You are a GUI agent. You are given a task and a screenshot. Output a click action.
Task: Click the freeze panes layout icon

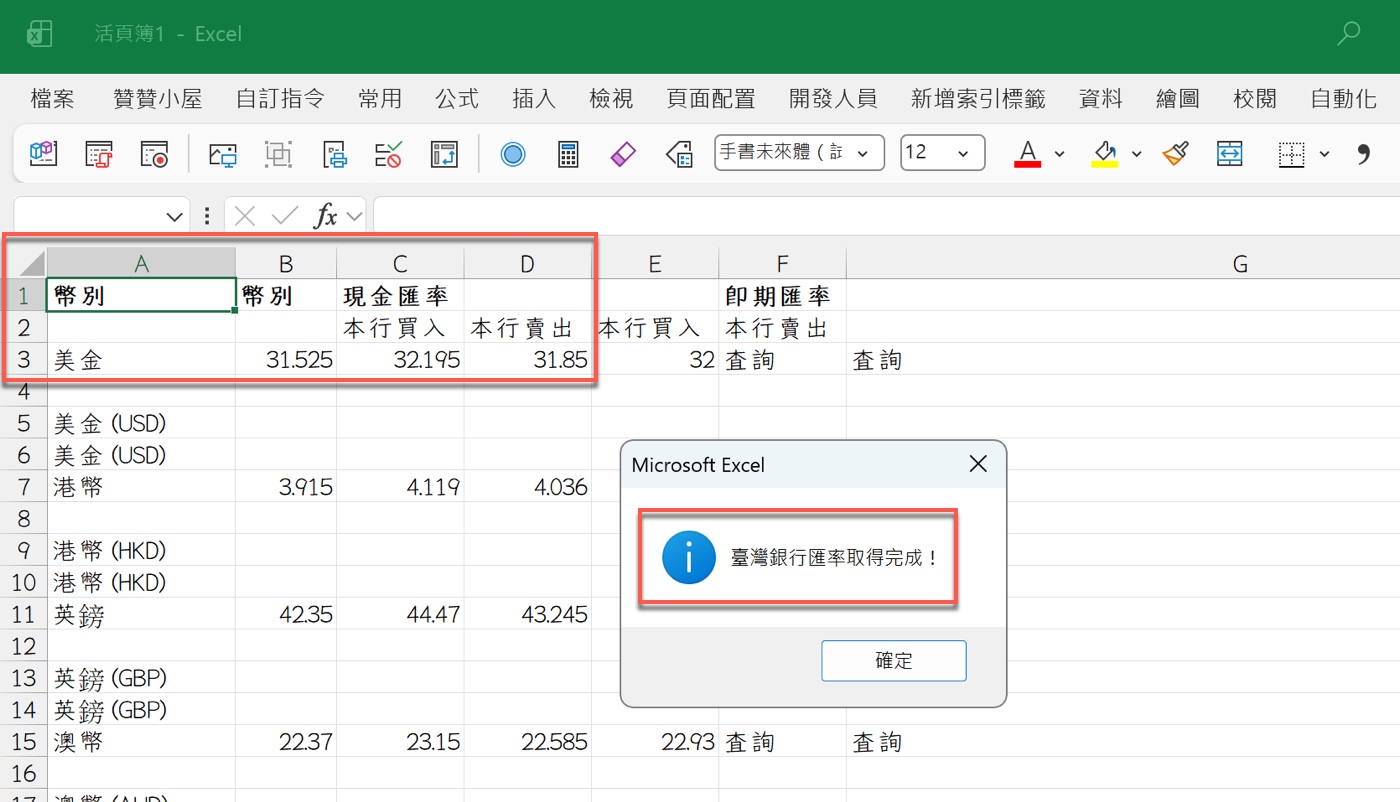[x=444, y=153]
